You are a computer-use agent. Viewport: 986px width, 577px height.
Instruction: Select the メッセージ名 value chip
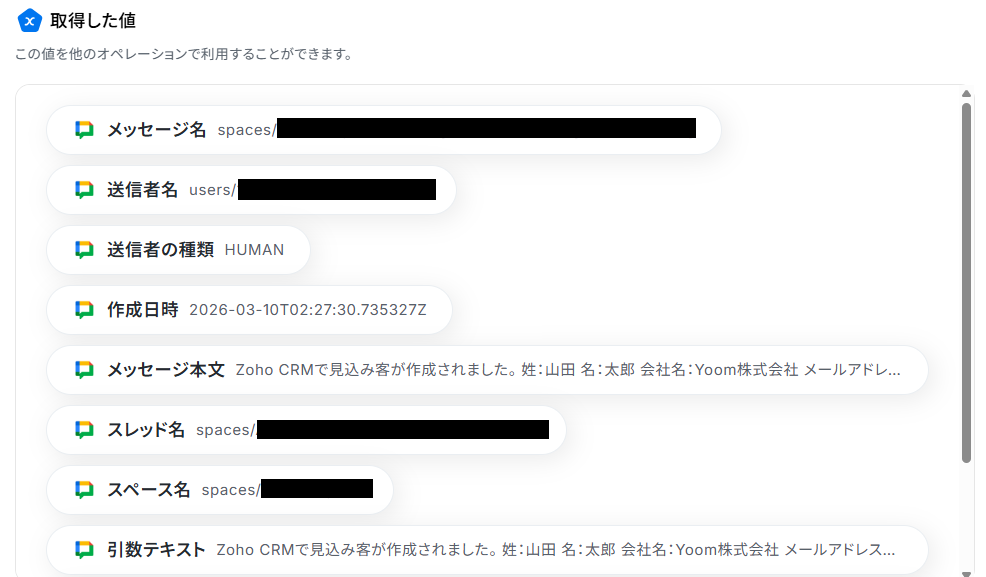(x=384, y=129)
